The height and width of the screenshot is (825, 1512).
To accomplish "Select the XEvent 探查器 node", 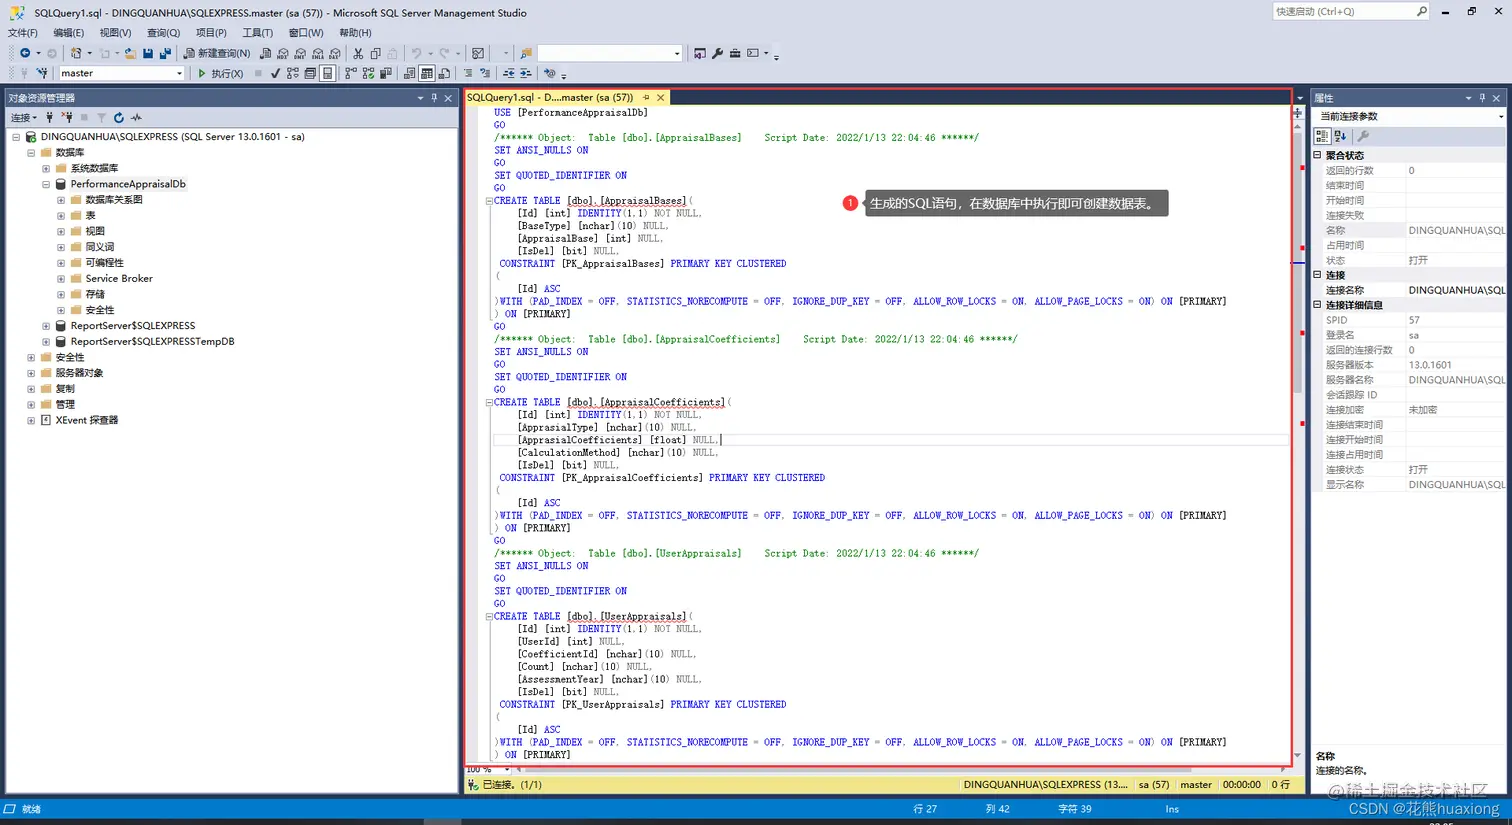I will click(x=87, y=420).
